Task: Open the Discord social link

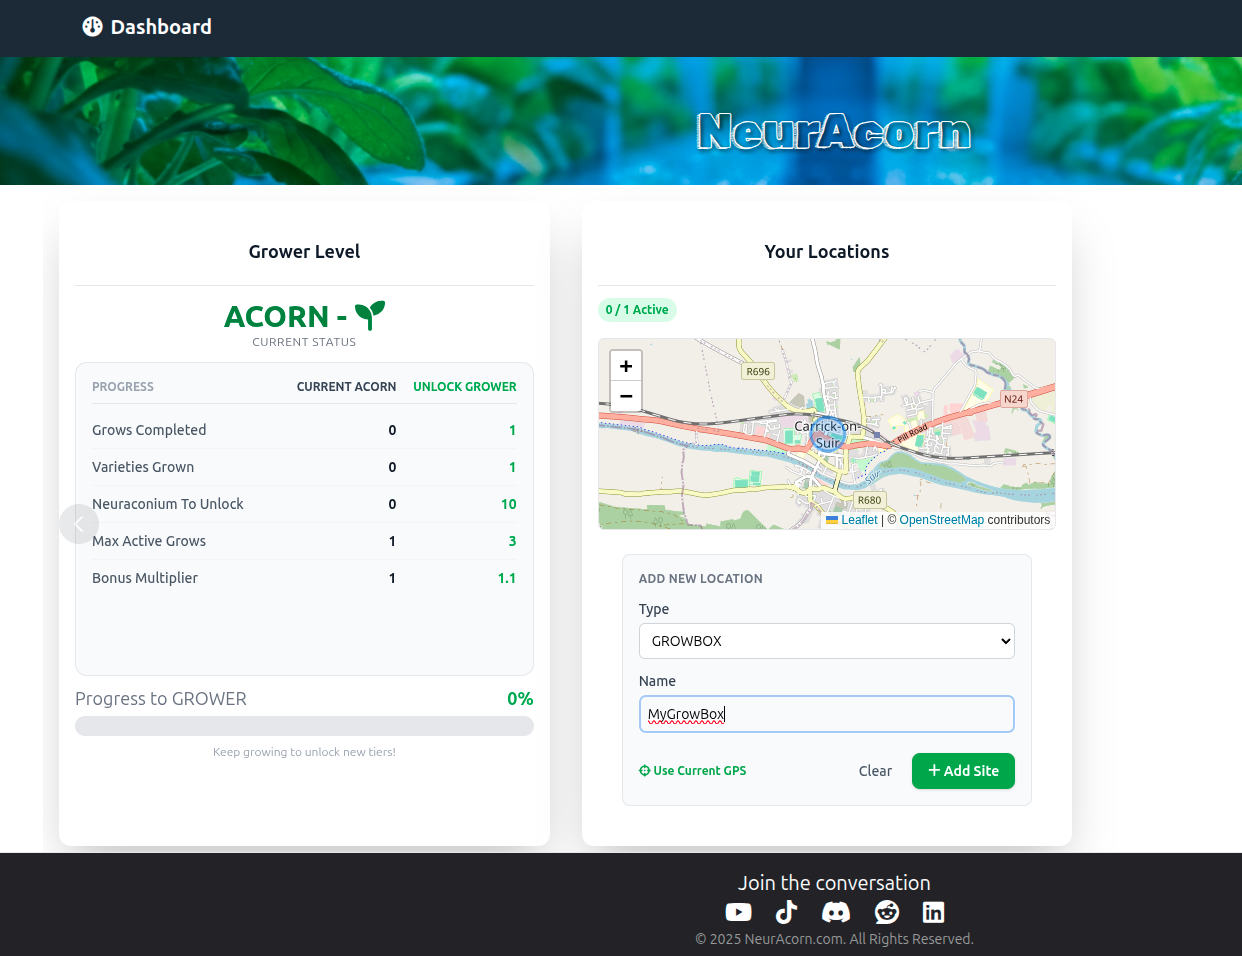Action: pos(836,912)
